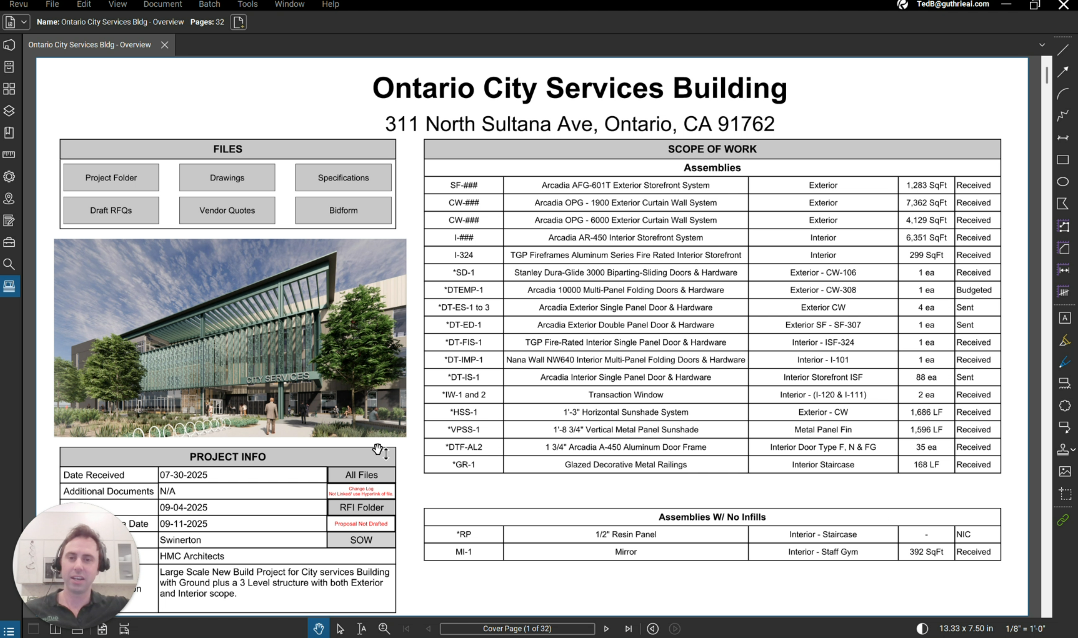This screenshot has height=638, width=1078.
Task: Activate the Select Text tool
Action: (362, 628)
